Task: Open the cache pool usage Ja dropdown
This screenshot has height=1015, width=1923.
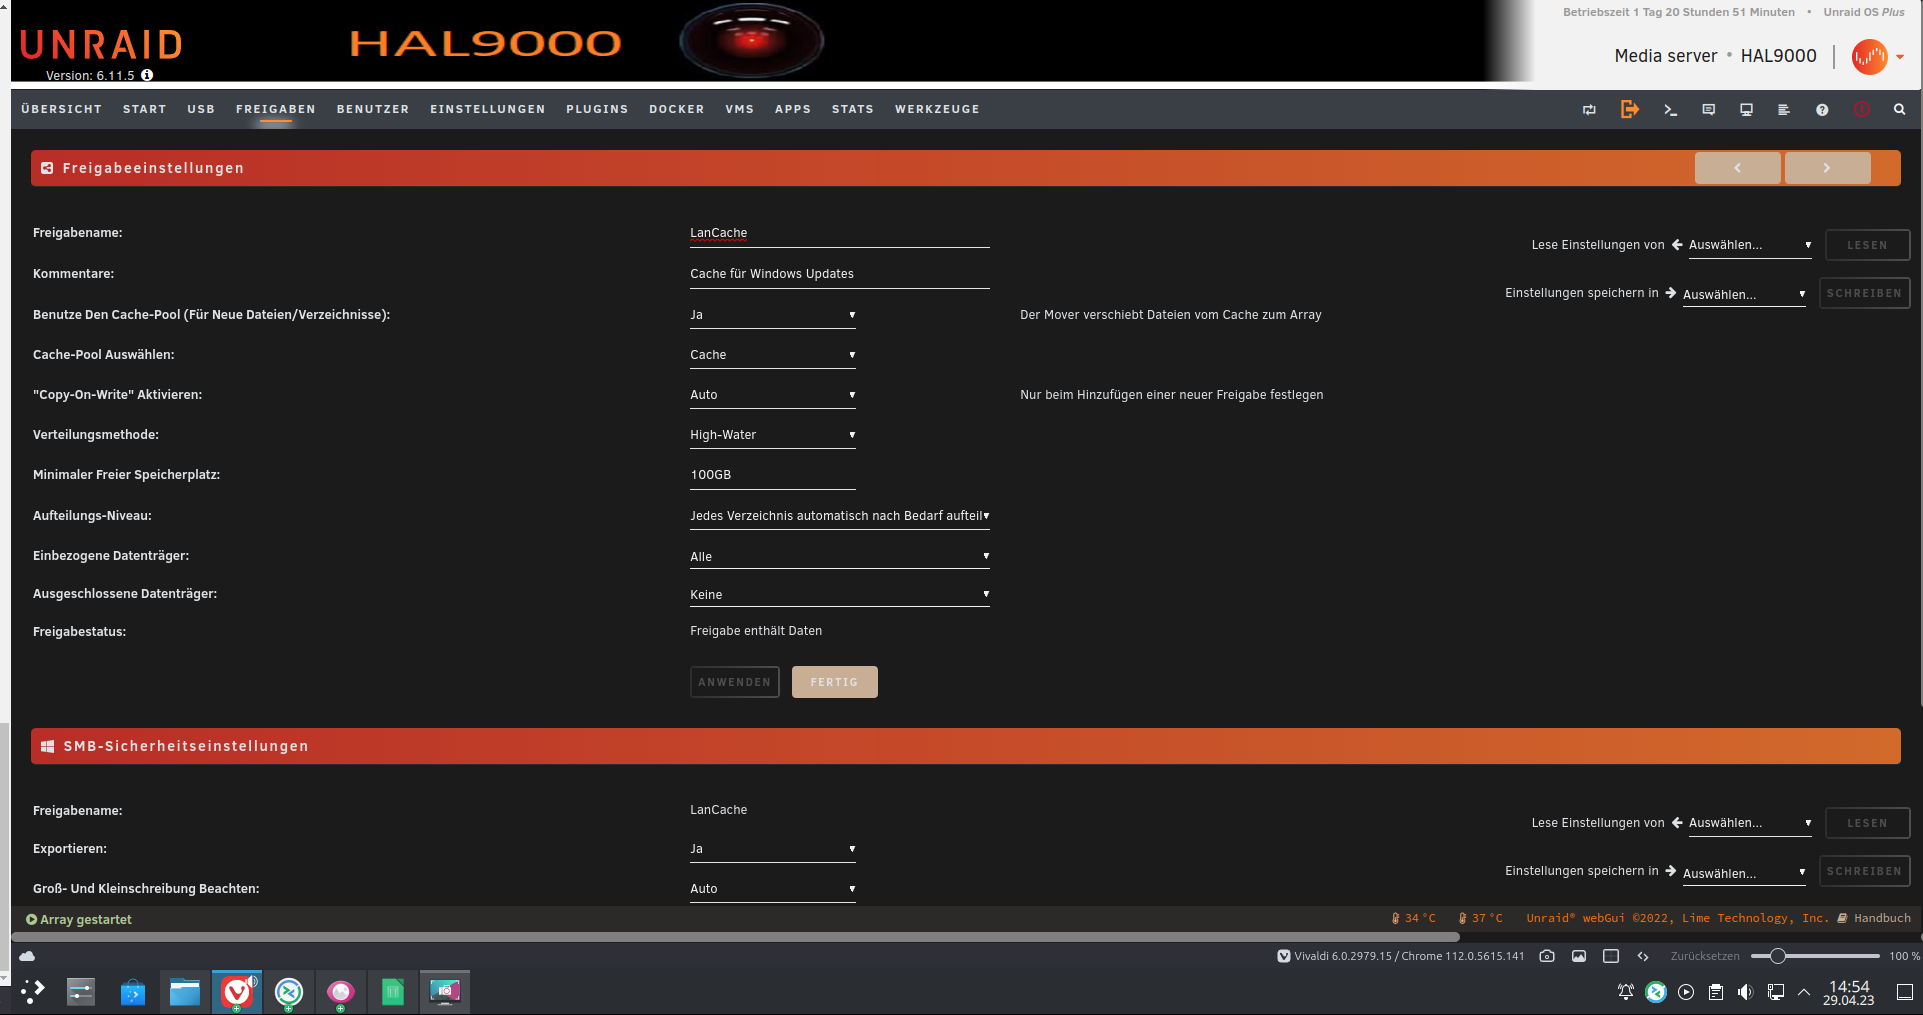Action: point(773,315)
